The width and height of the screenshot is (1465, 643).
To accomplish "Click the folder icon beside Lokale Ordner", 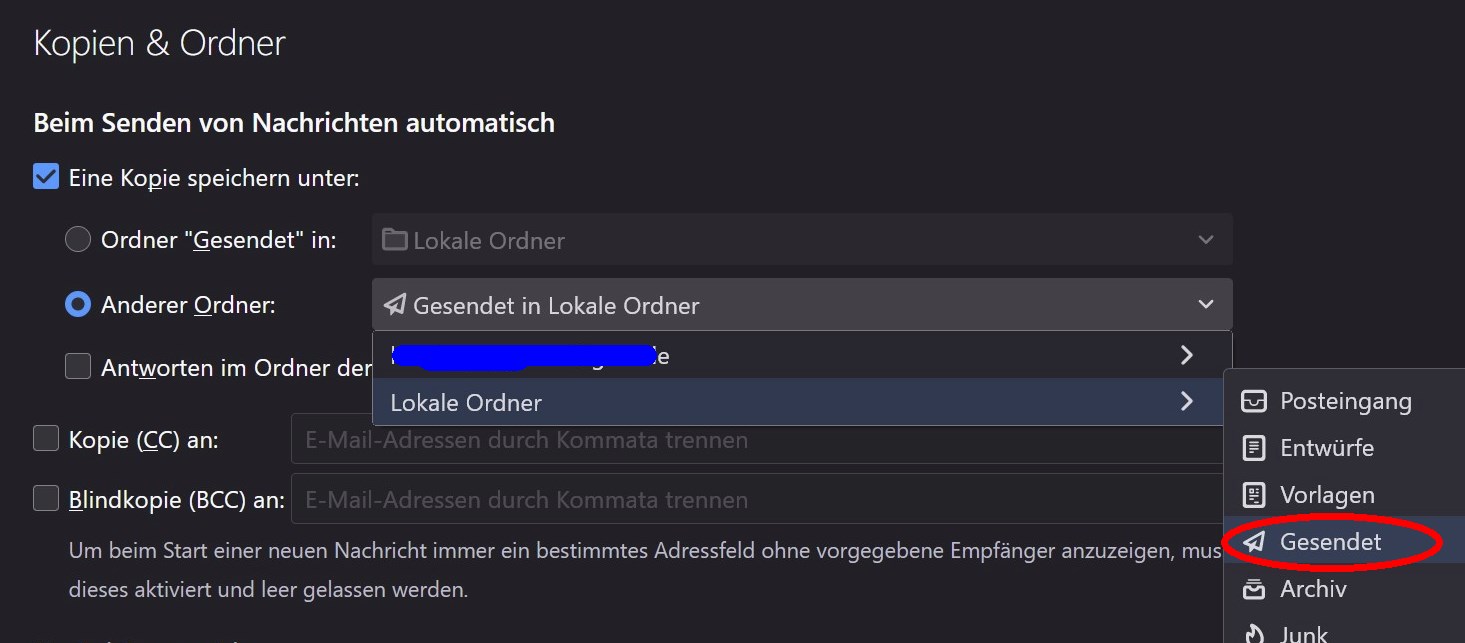I will (x=395, y=240).
